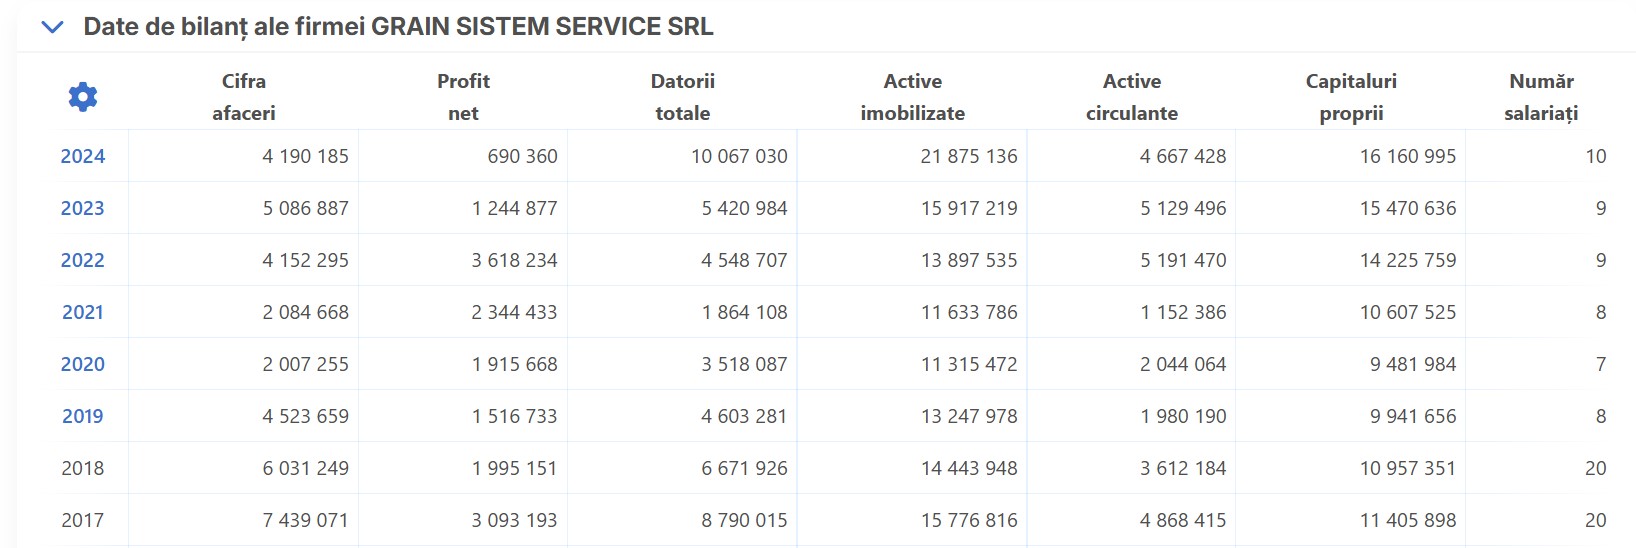Select net profit value 3 093 193

[x=515, y=520]
